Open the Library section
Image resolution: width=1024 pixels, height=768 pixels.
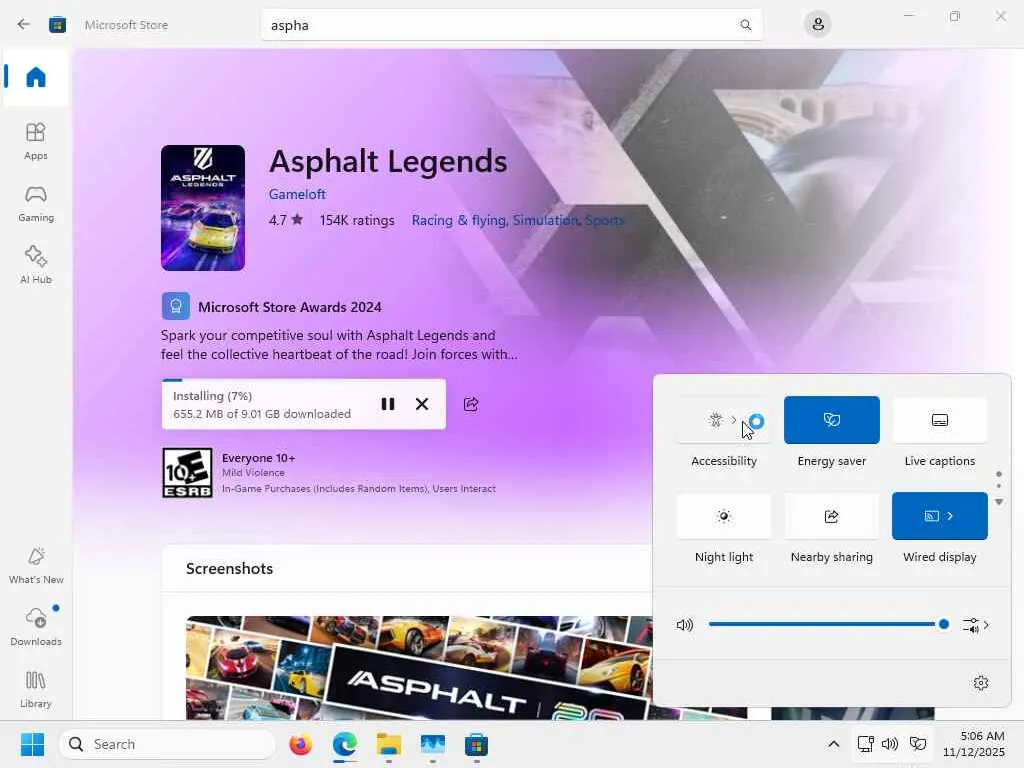pos(36,689)
